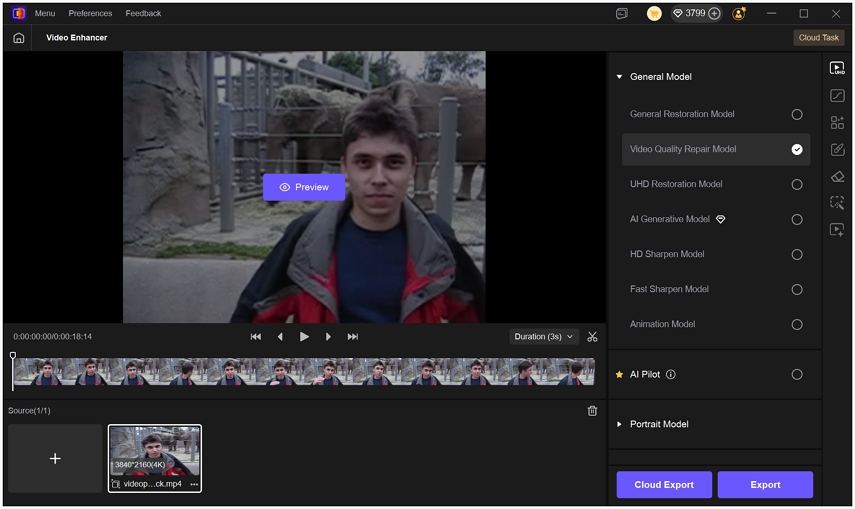The image size is (855, 509).
Task: Open the Menu item
Action: click(45, 13)
